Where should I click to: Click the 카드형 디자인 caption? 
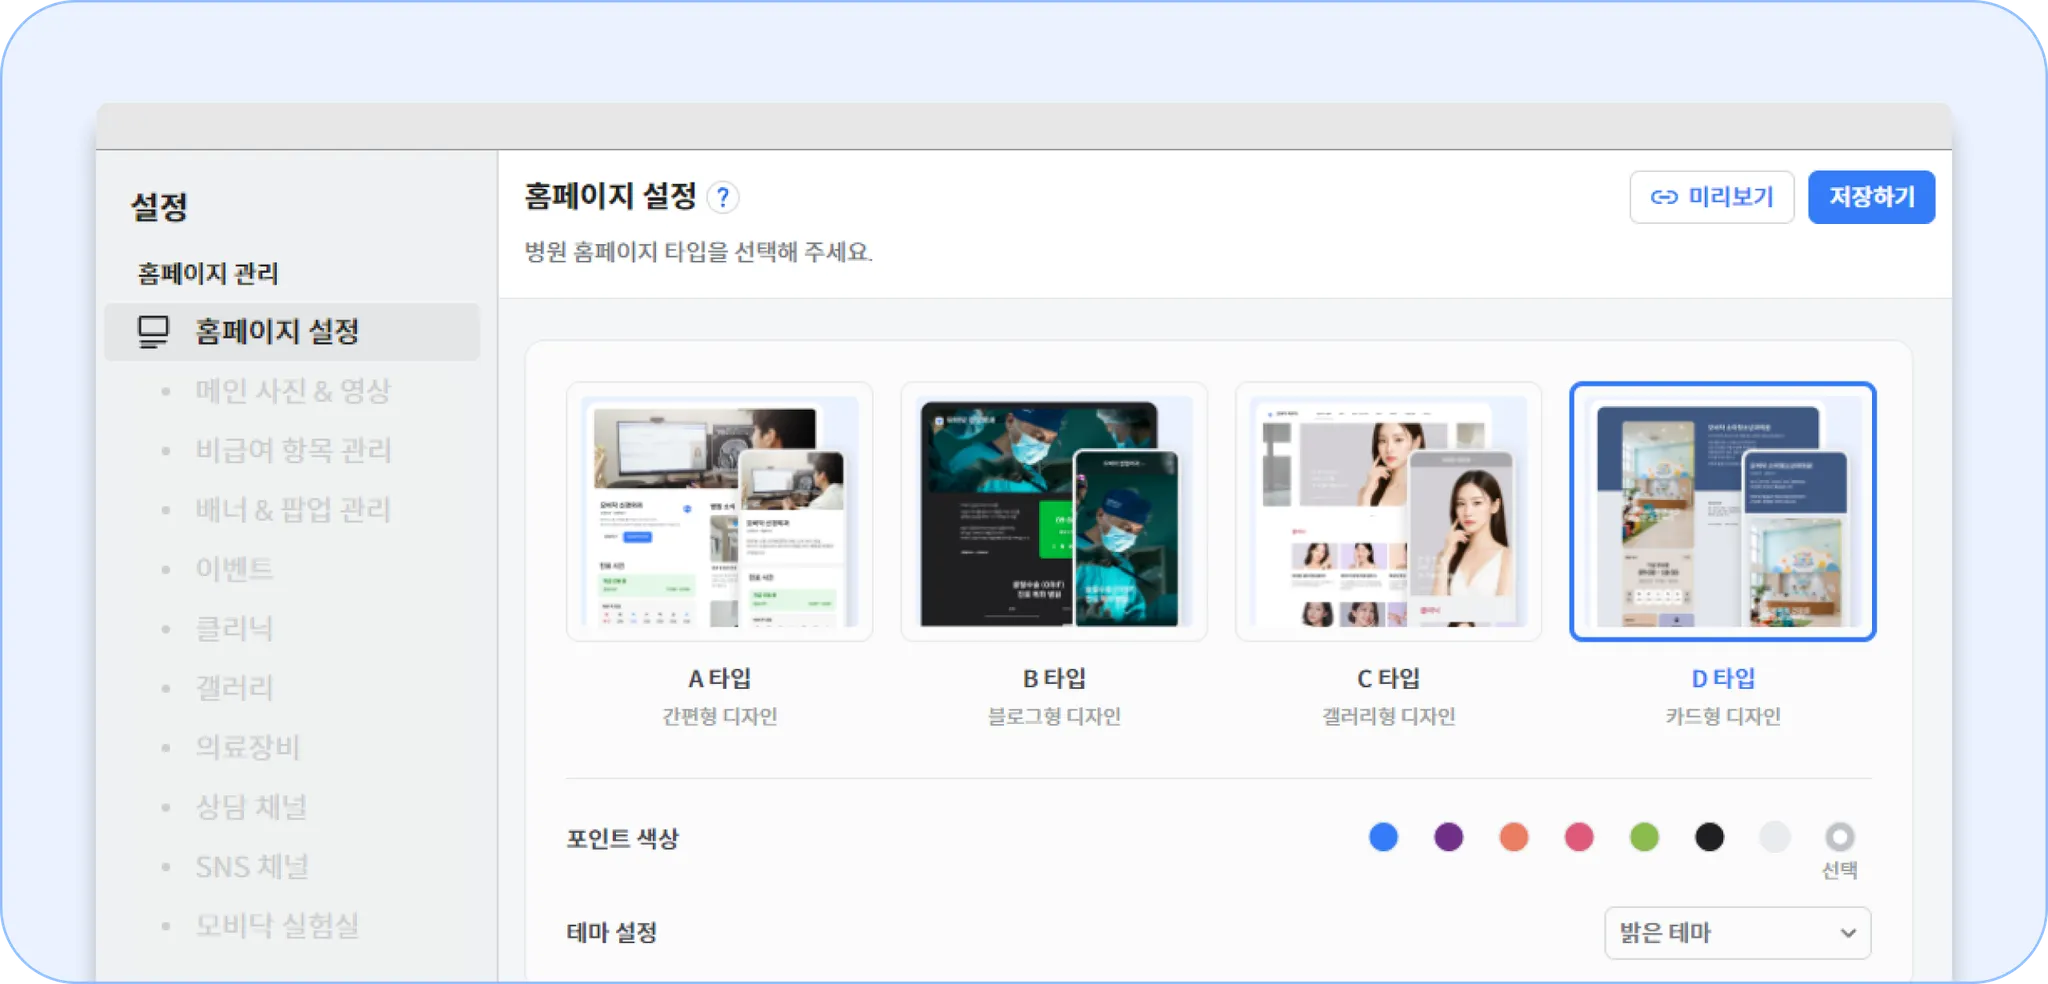(1723, 716)
